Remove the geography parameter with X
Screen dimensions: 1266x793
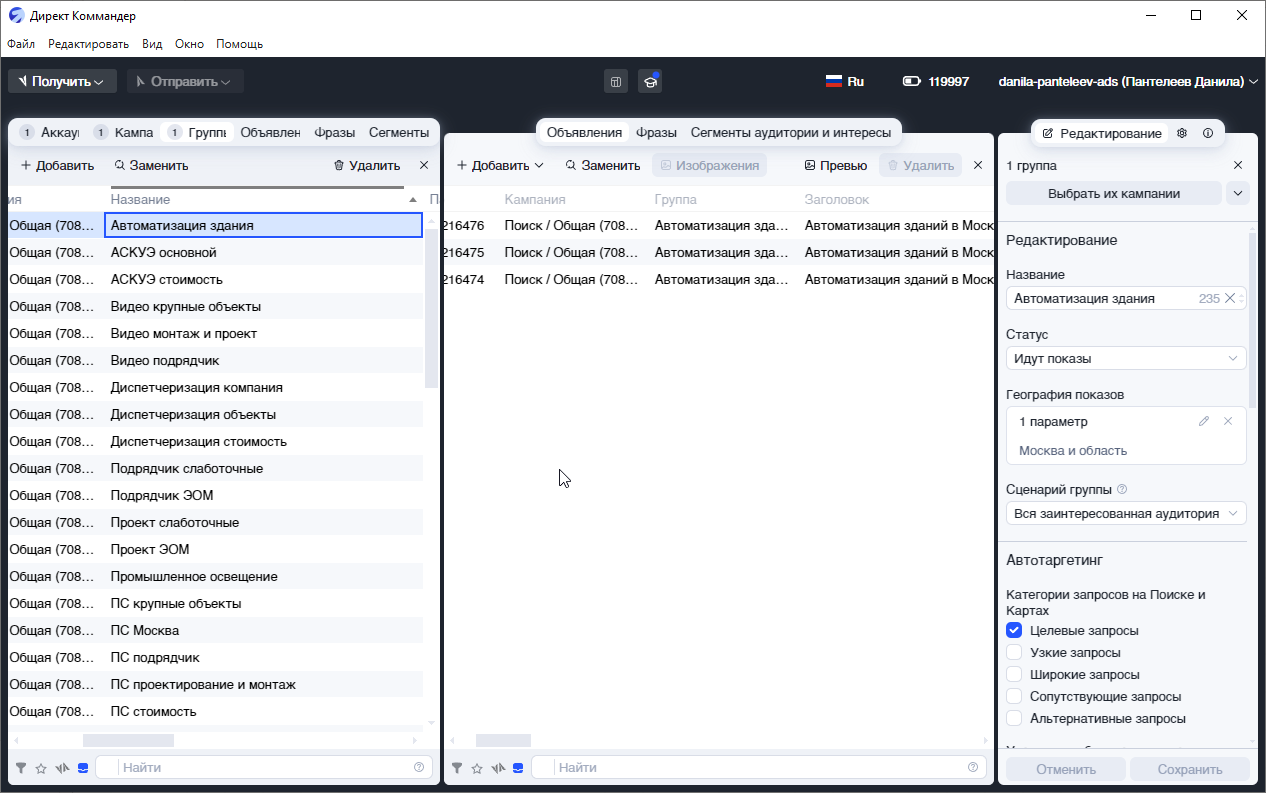click(x=1228, y=421)
